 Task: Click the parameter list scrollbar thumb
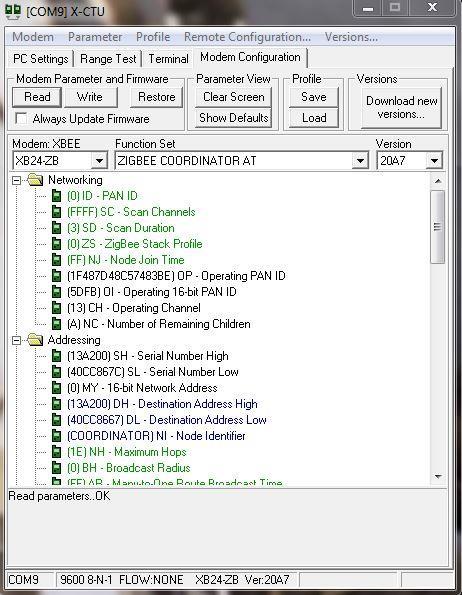click(437, 227)
